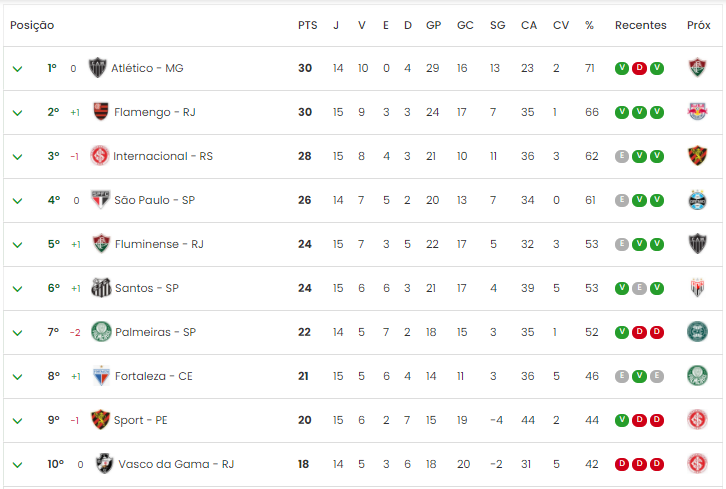This screenshot has height=489, width=726.
Task: Open the Fluminense - RJ team name
Action: click(x=159, y=244)
